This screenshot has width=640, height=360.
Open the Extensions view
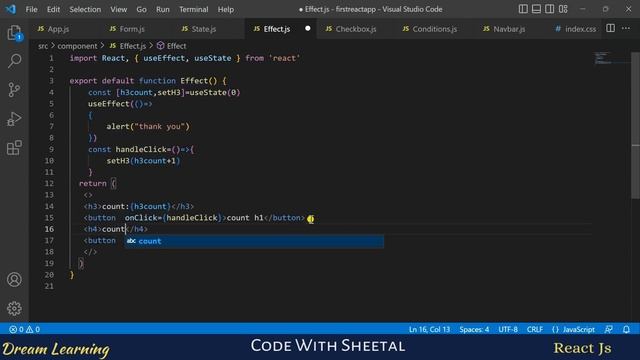point(14,148)
